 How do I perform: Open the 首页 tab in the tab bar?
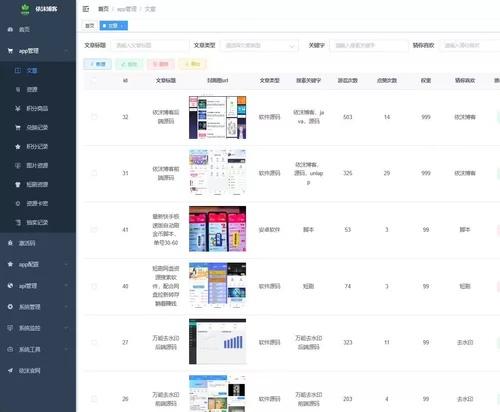coord(90,26)
